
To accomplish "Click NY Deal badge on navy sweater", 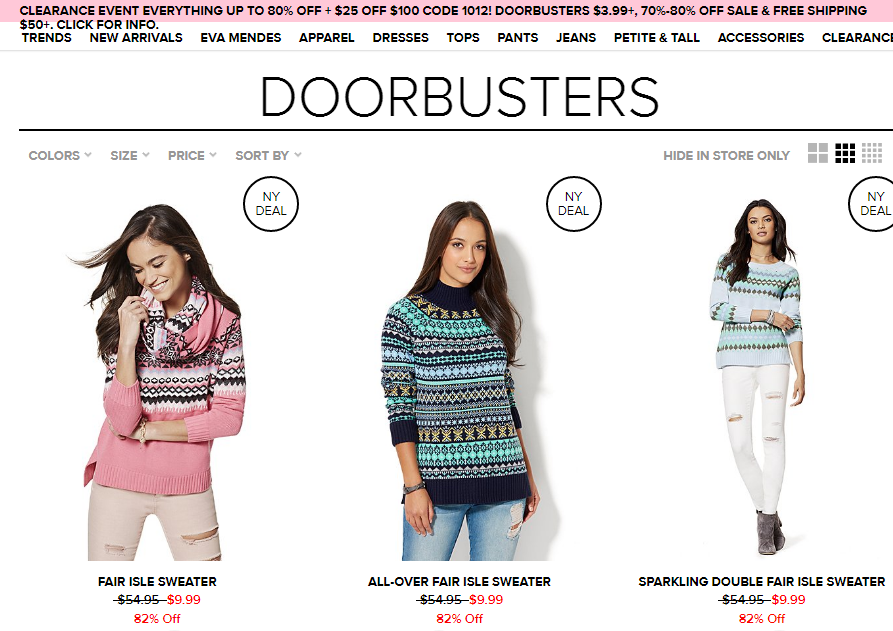I will pyautogui.click(x=574, y=204).
